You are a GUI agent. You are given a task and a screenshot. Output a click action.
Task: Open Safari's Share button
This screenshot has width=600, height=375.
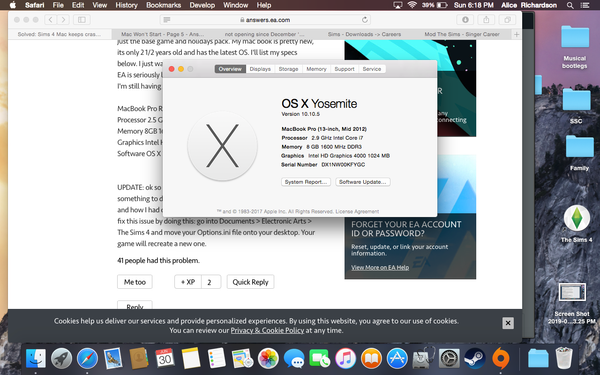click(x=486, y=20)
